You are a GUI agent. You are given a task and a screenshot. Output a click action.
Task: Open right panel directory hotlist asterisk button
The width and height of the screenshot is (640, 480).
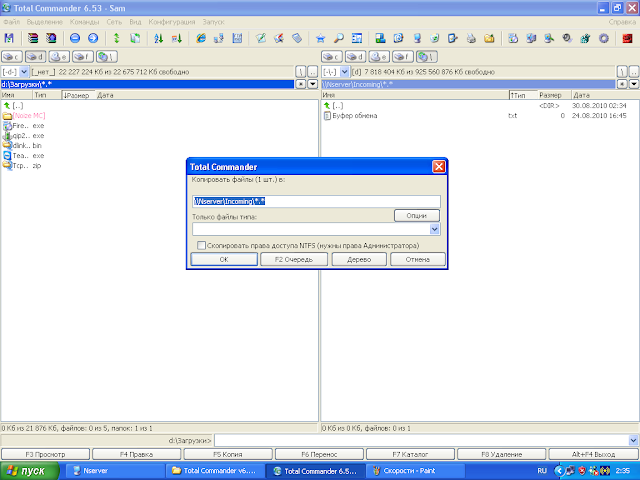pyautogui.click(x=622, y=84)
